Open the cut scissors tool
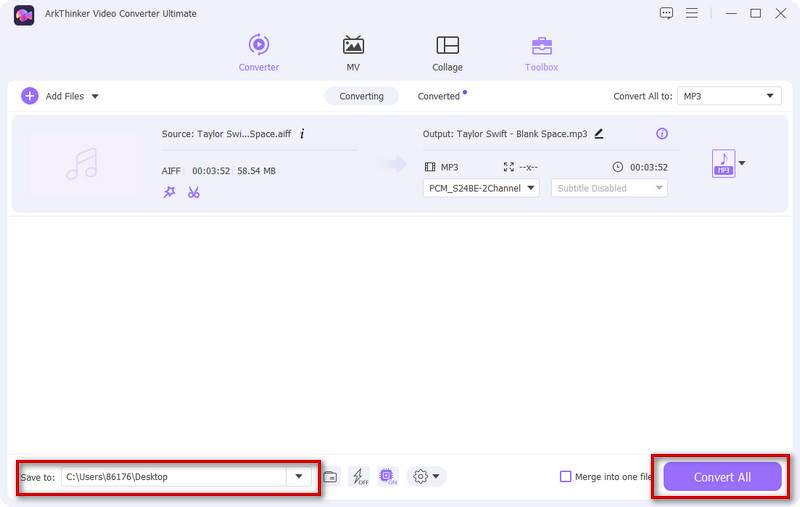Screen dimensions: 800x507 click(x=193, y=192)
